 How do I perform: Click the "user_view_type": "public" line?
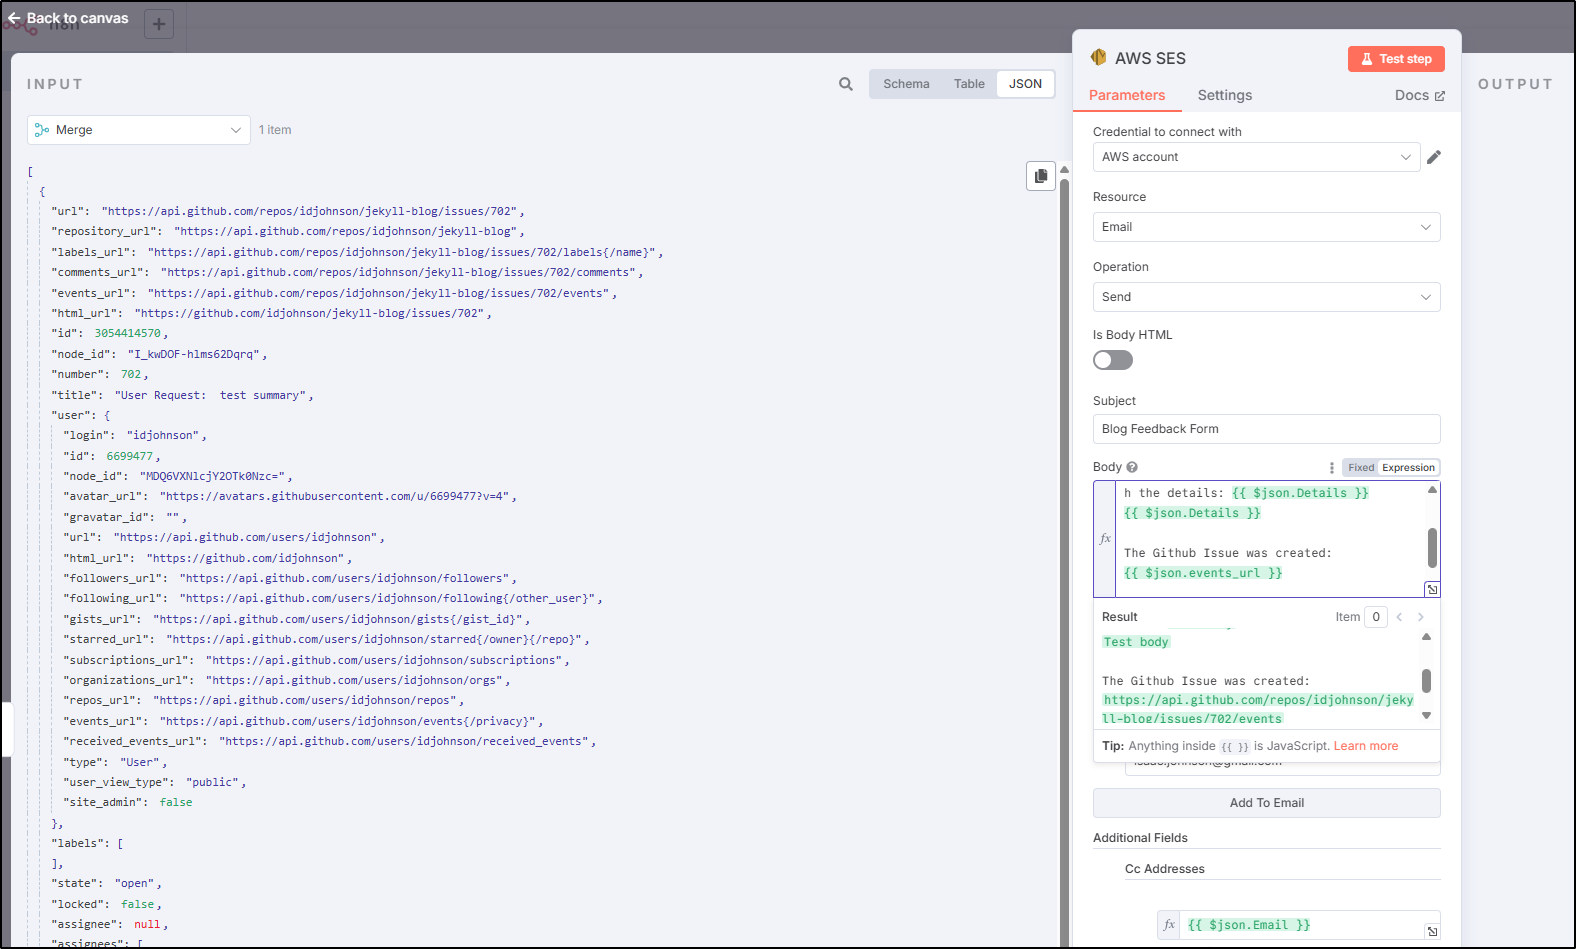point(155,783)
